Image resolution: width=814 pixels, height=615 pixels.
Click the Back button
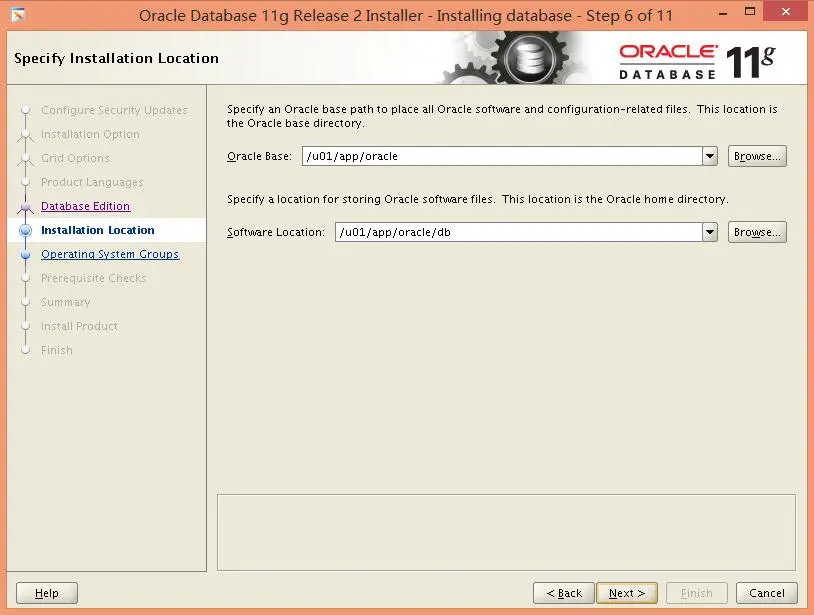(564, 593)
